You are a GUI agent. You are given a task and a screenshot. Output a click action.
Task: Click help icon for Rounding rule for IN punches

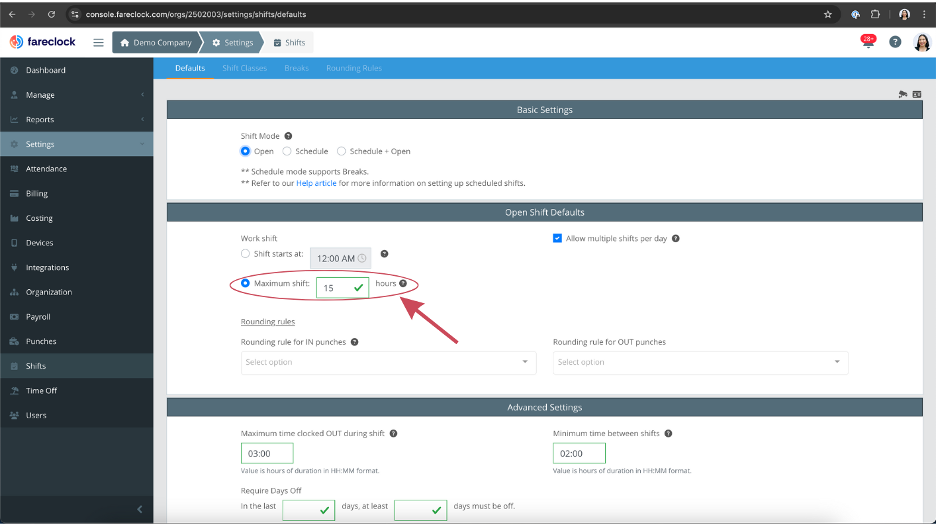[355, 342]
